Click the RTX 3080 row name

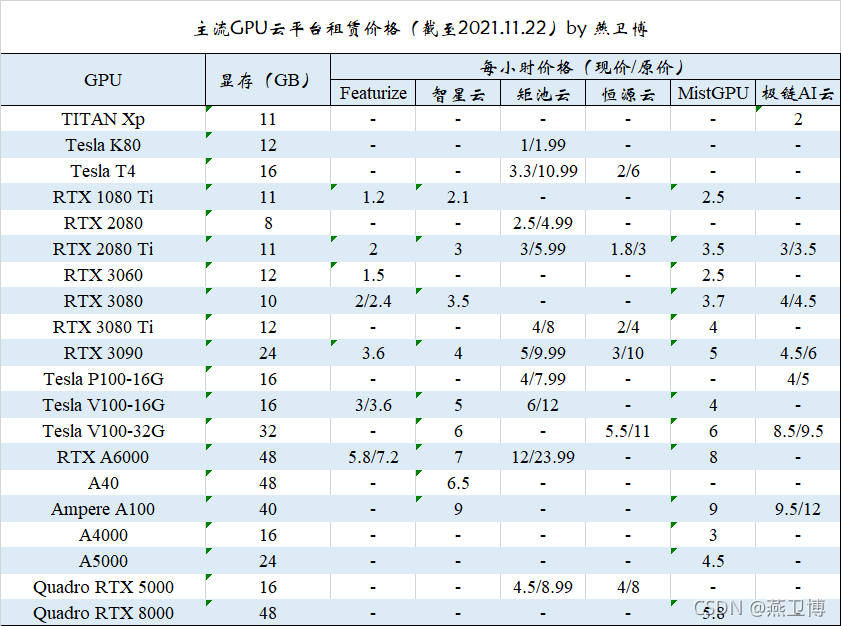pos(102,301)
